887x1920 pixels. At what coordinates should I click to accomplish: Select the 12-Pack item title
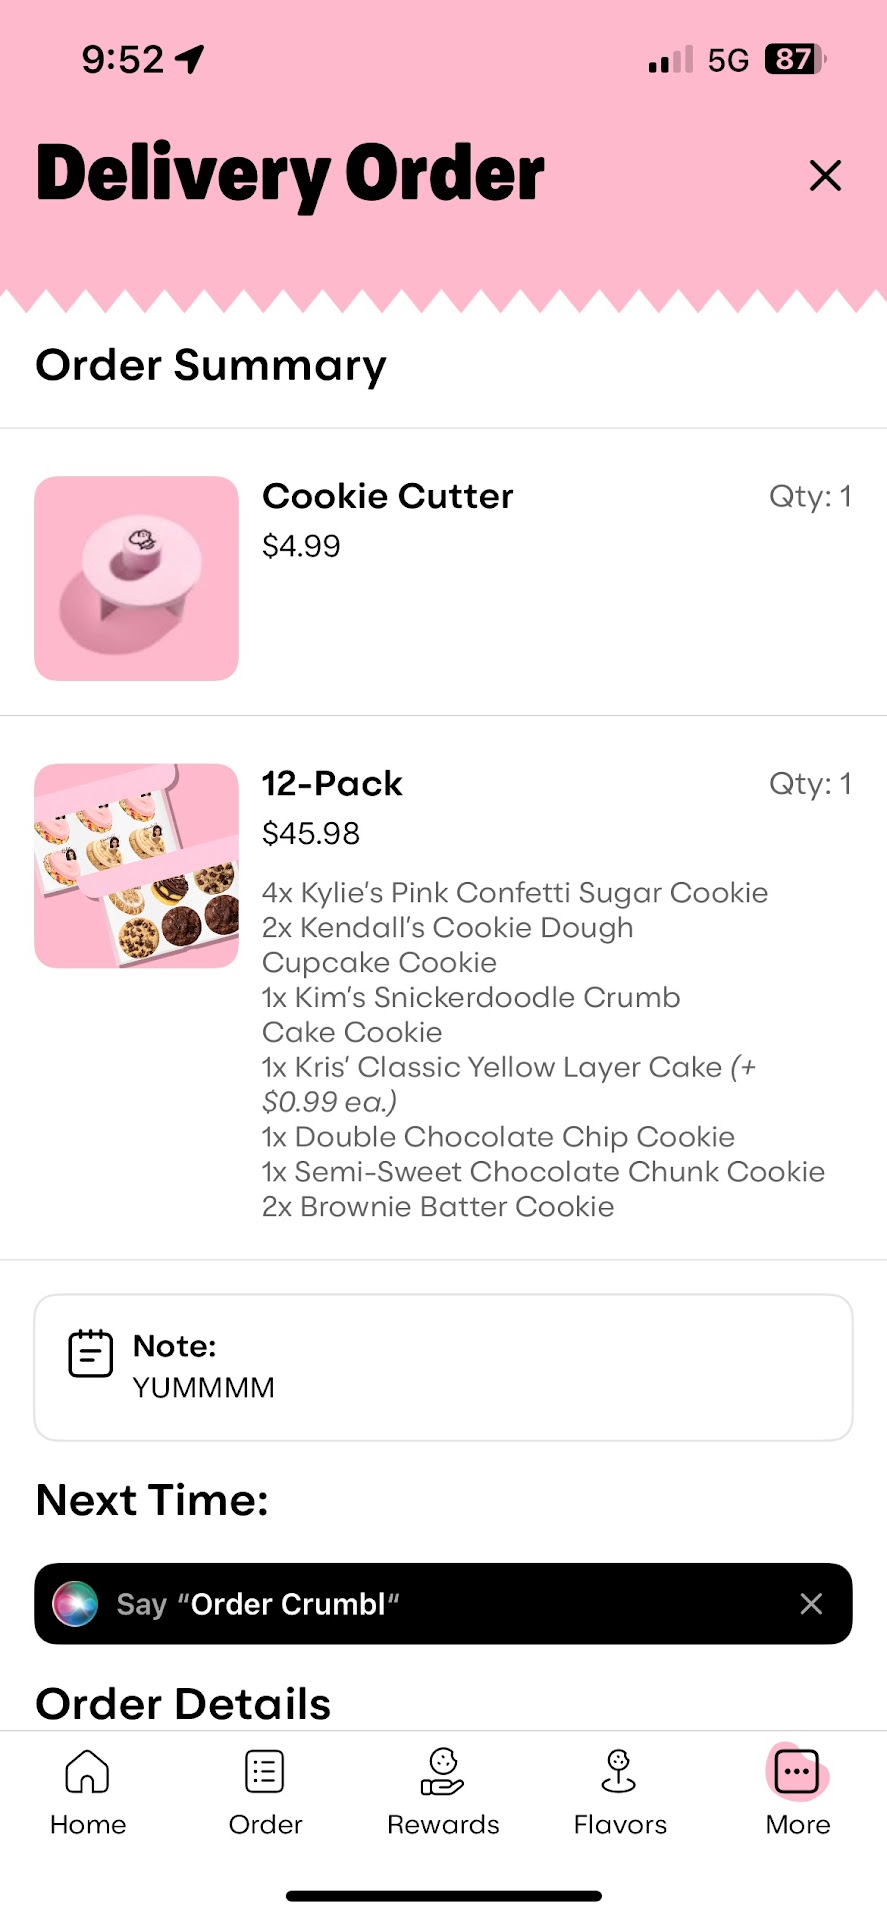(x=332, y=784)
